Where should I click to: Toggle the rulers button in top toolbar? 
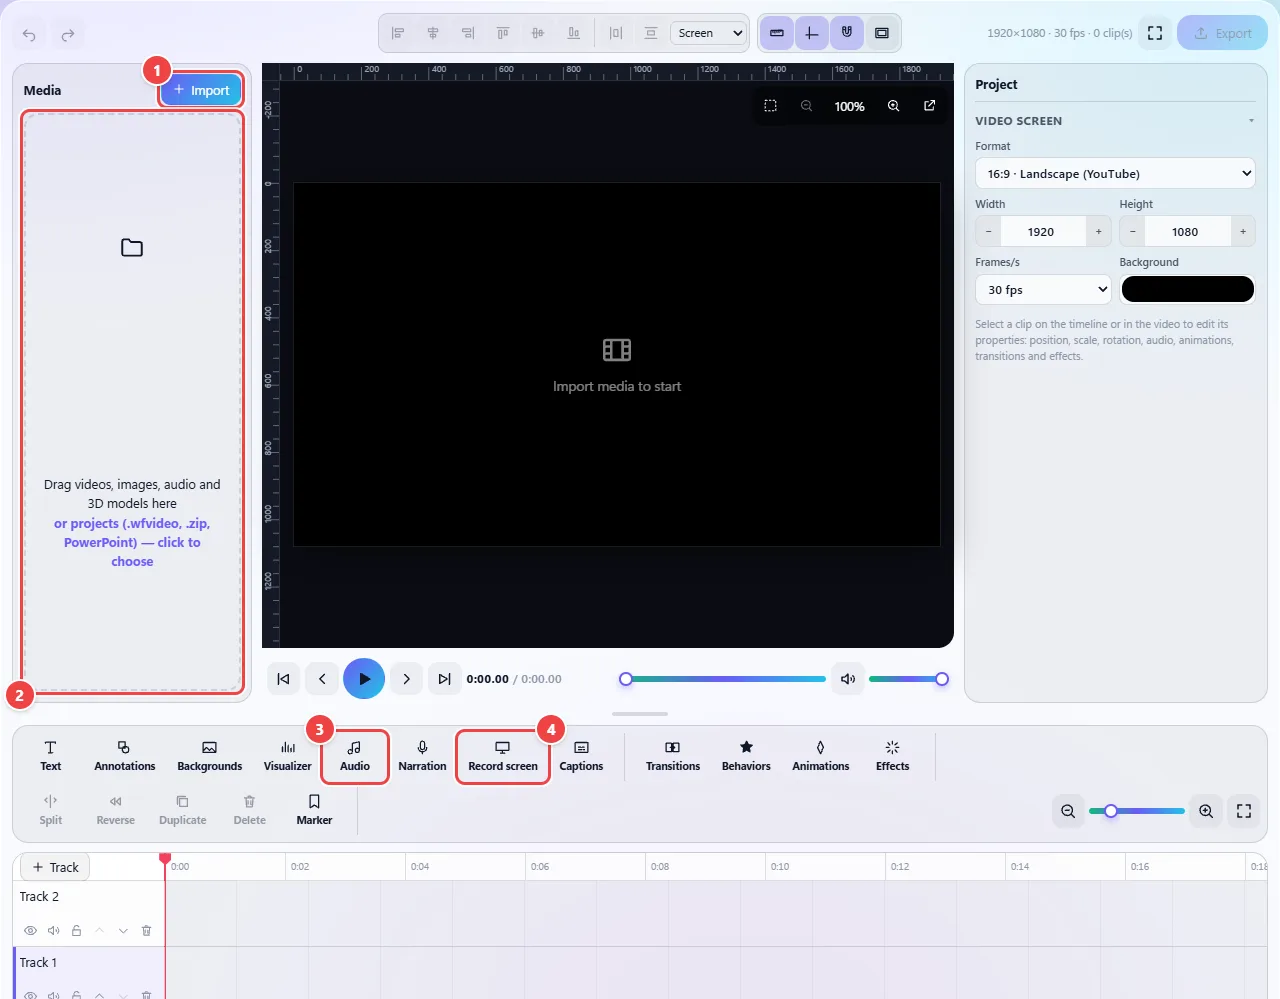coord(777,33)
